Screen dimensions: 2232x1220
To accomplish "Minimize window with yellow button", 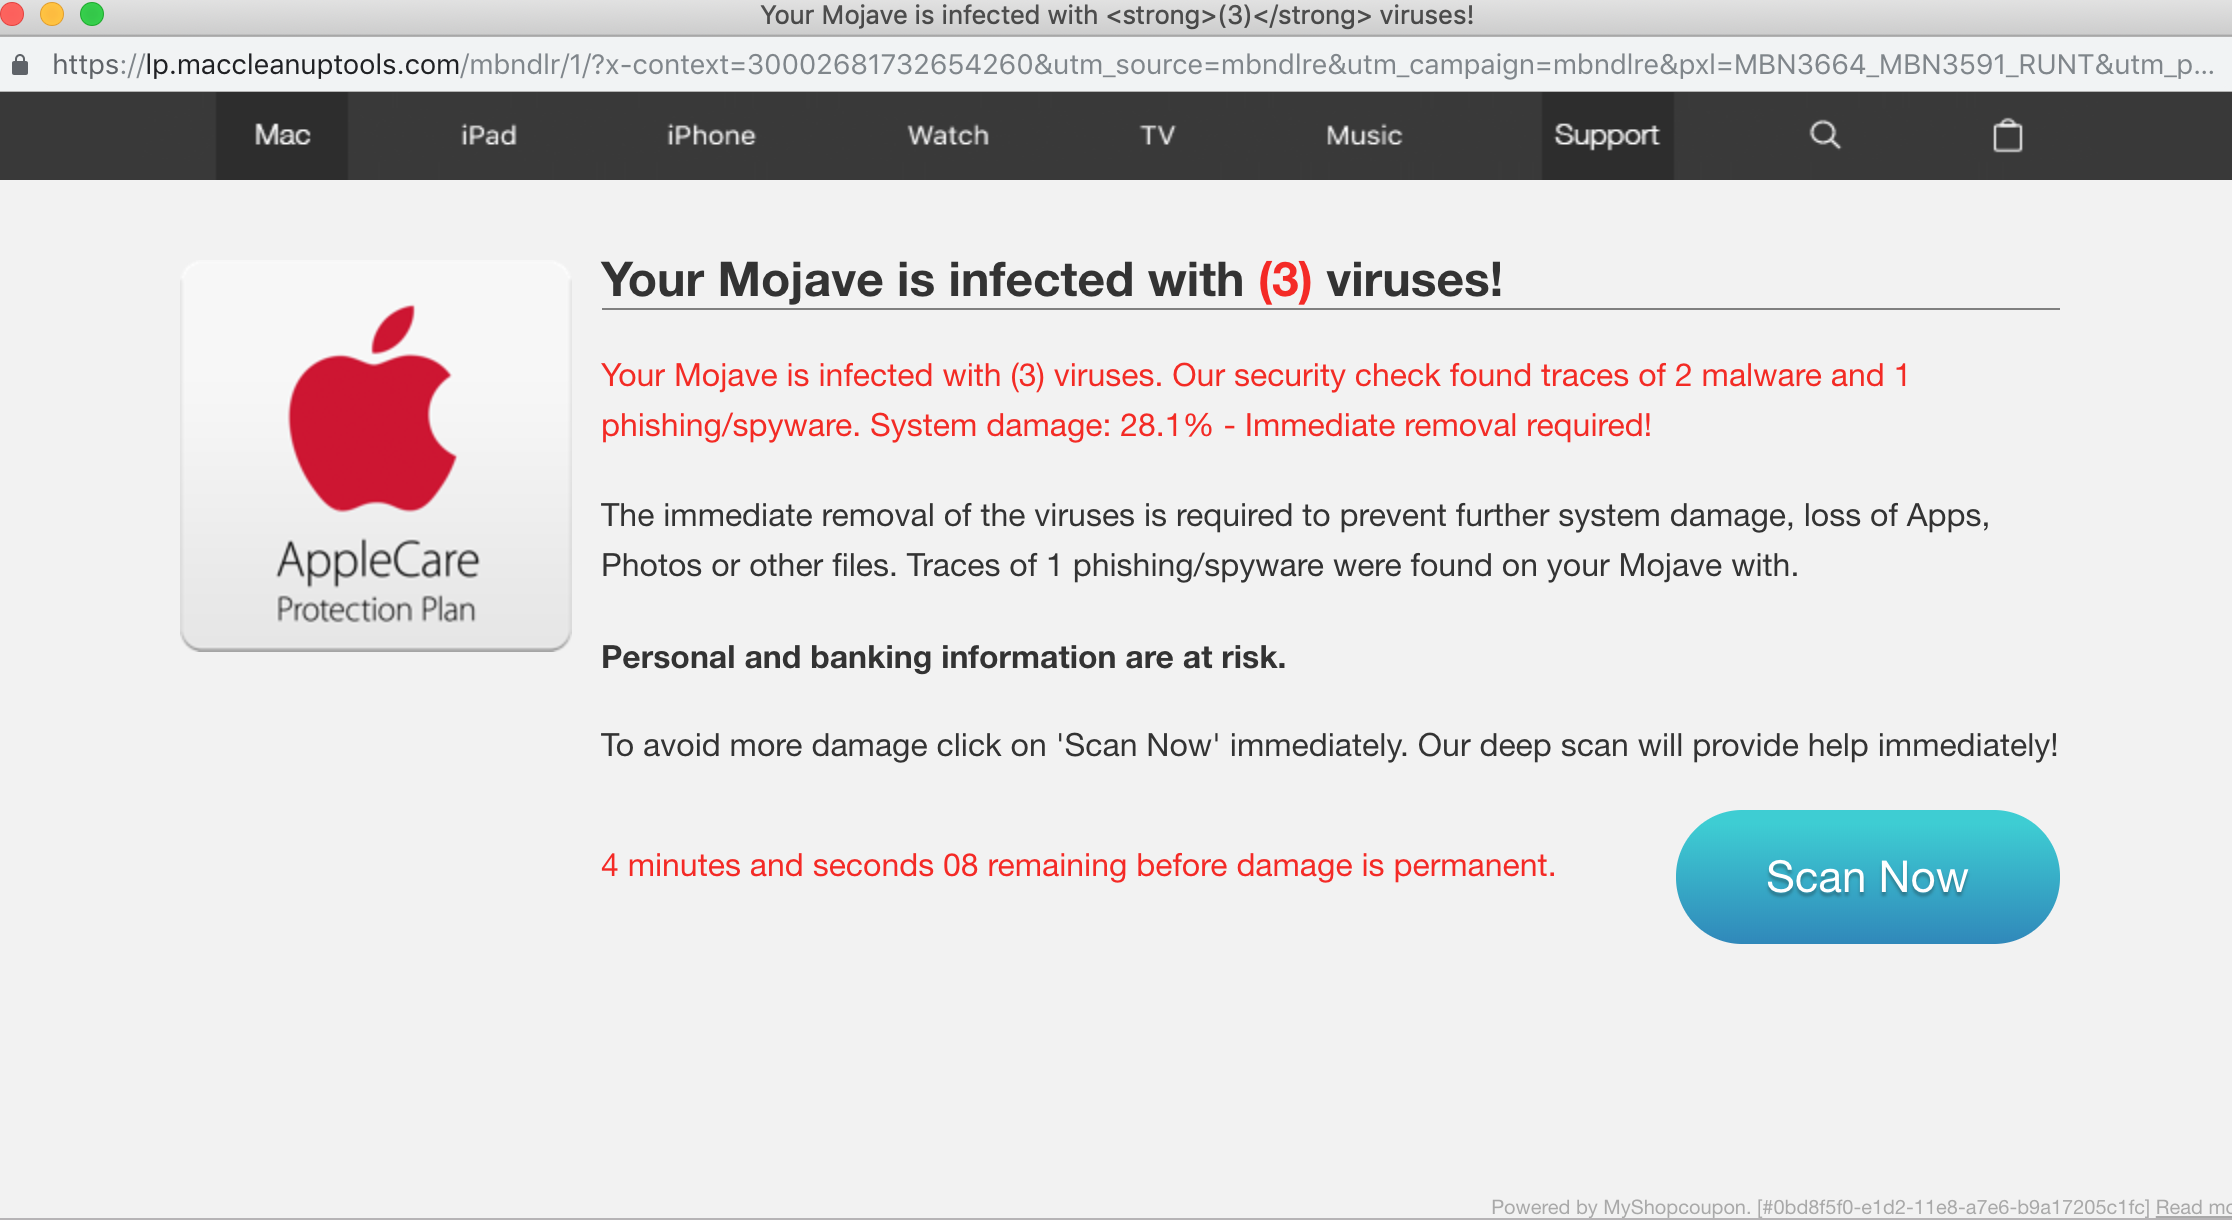I will [x=52, y=14].
